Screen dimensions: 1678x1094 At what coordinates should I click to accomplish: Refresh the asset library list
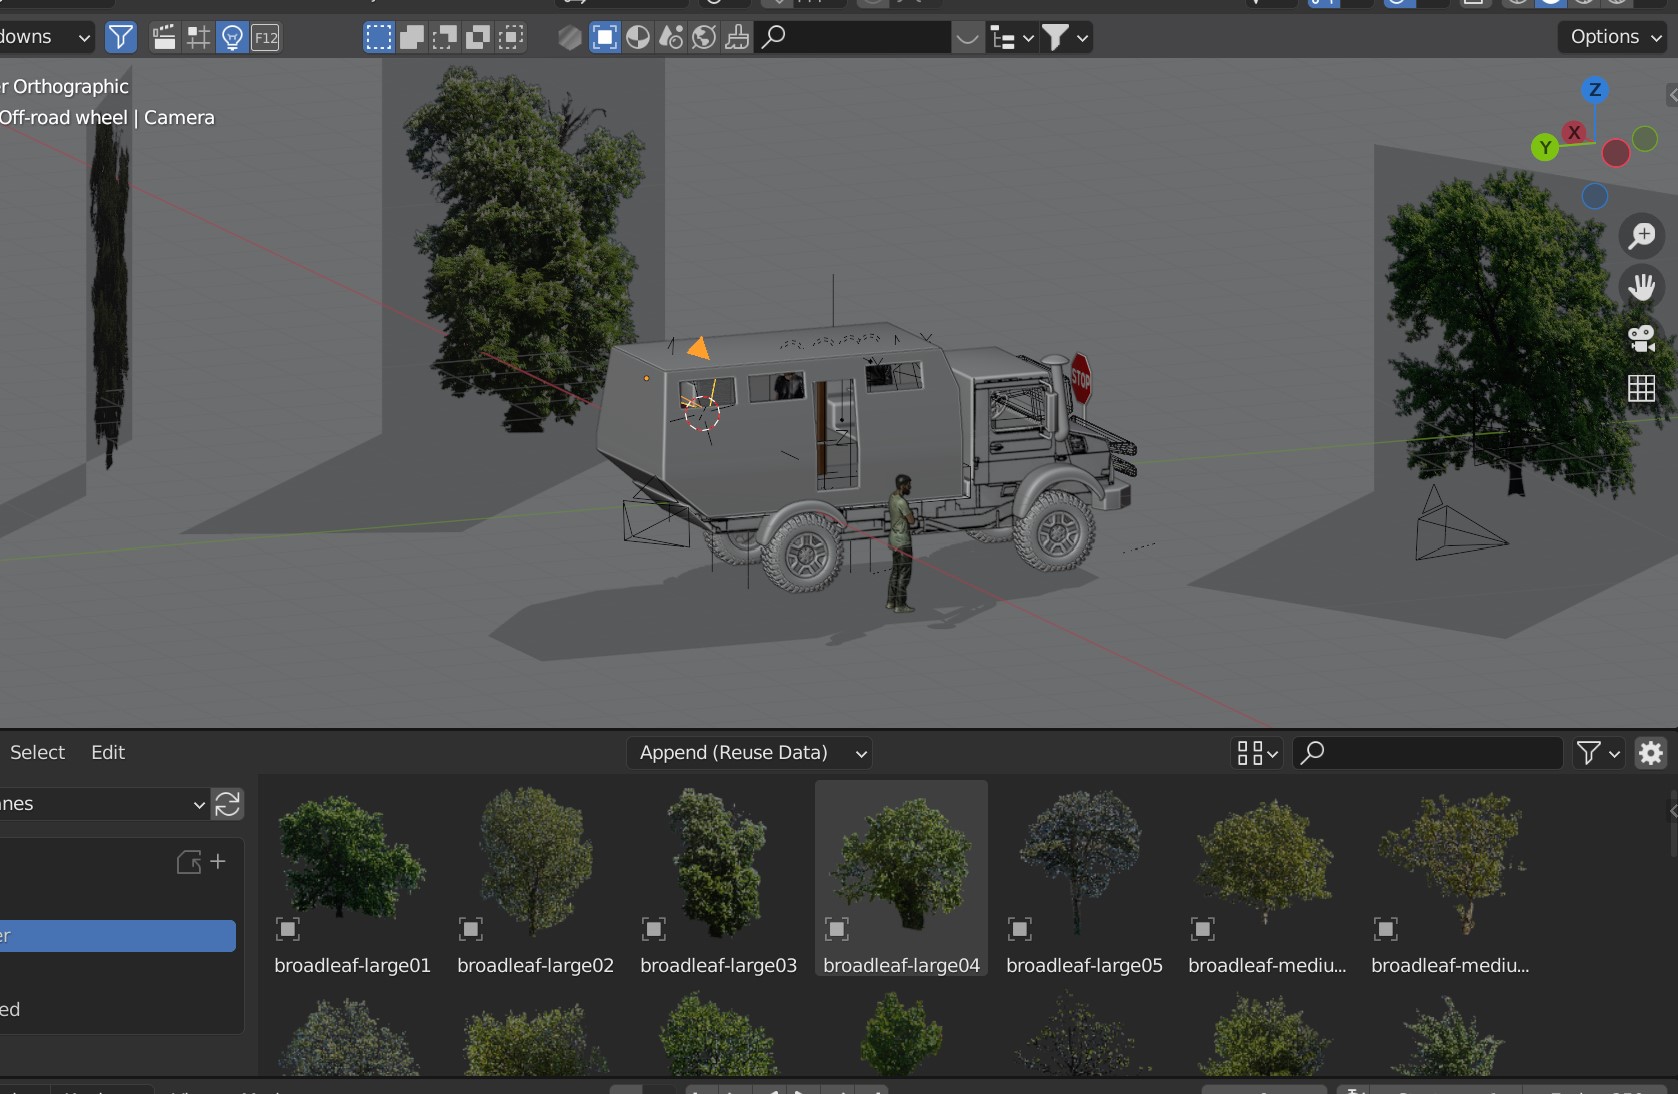coord(228,804)
